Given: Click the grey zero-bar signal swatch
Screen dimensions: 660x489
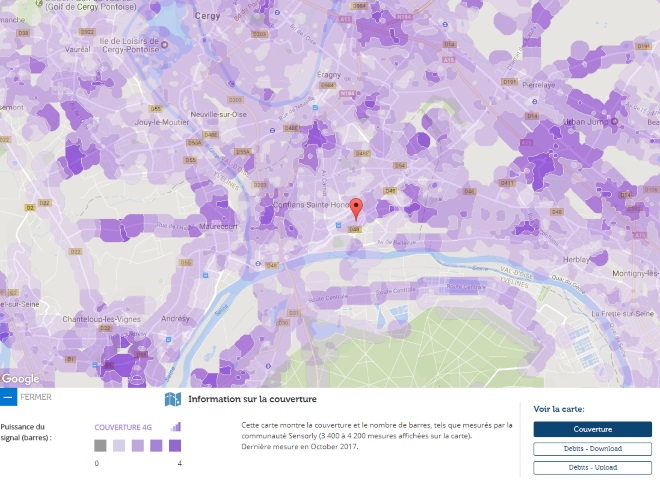Looking at the screenshot, I should point(100,446).
